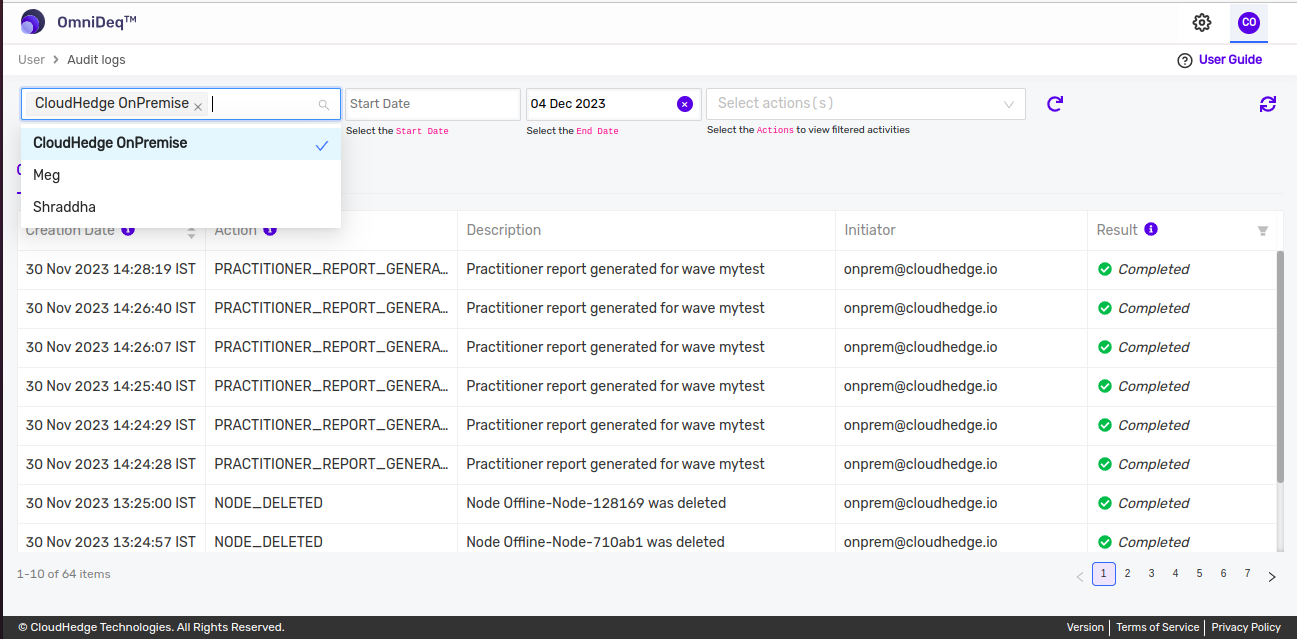Open the Result column filter icon
The width and height of the screenshot is (1297, 639).
pyautogui.click(x=1263, y=231)
